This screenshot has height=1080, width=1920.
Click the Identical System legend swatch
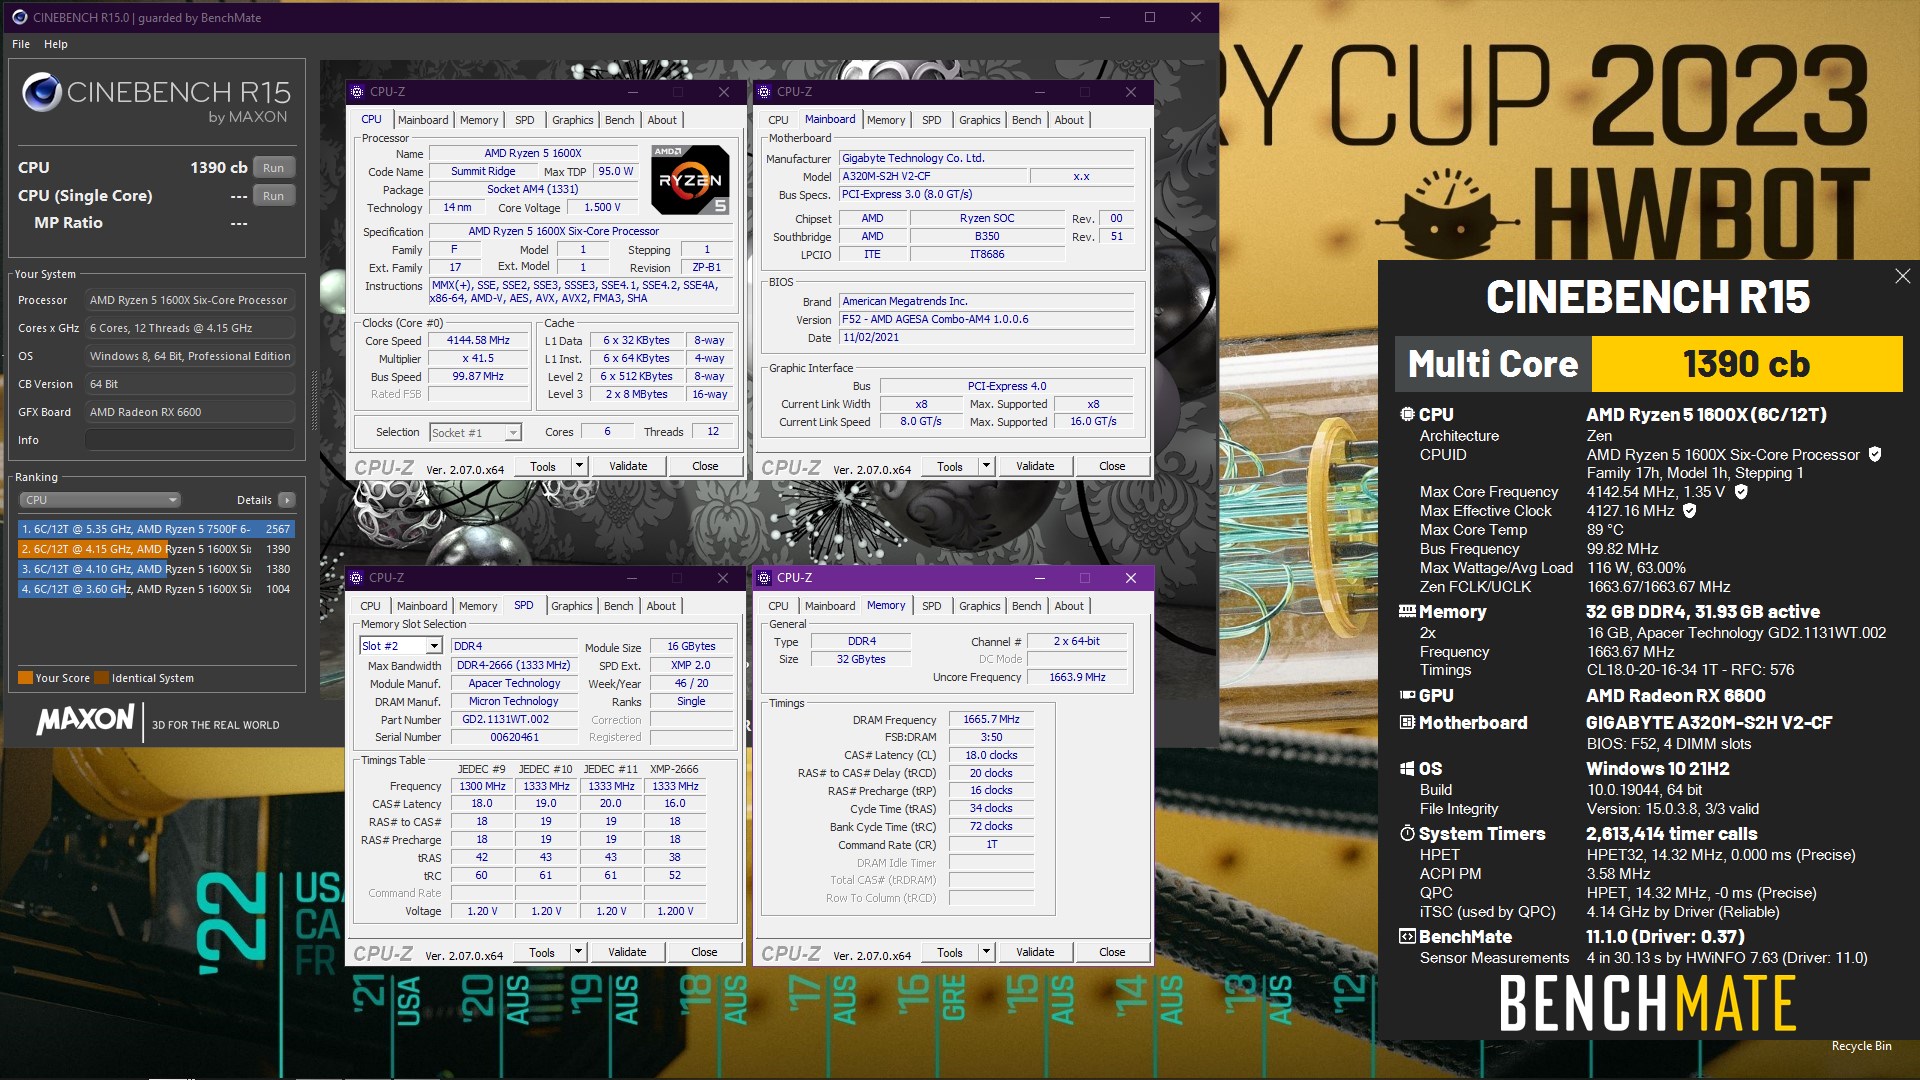pos(101,678)
